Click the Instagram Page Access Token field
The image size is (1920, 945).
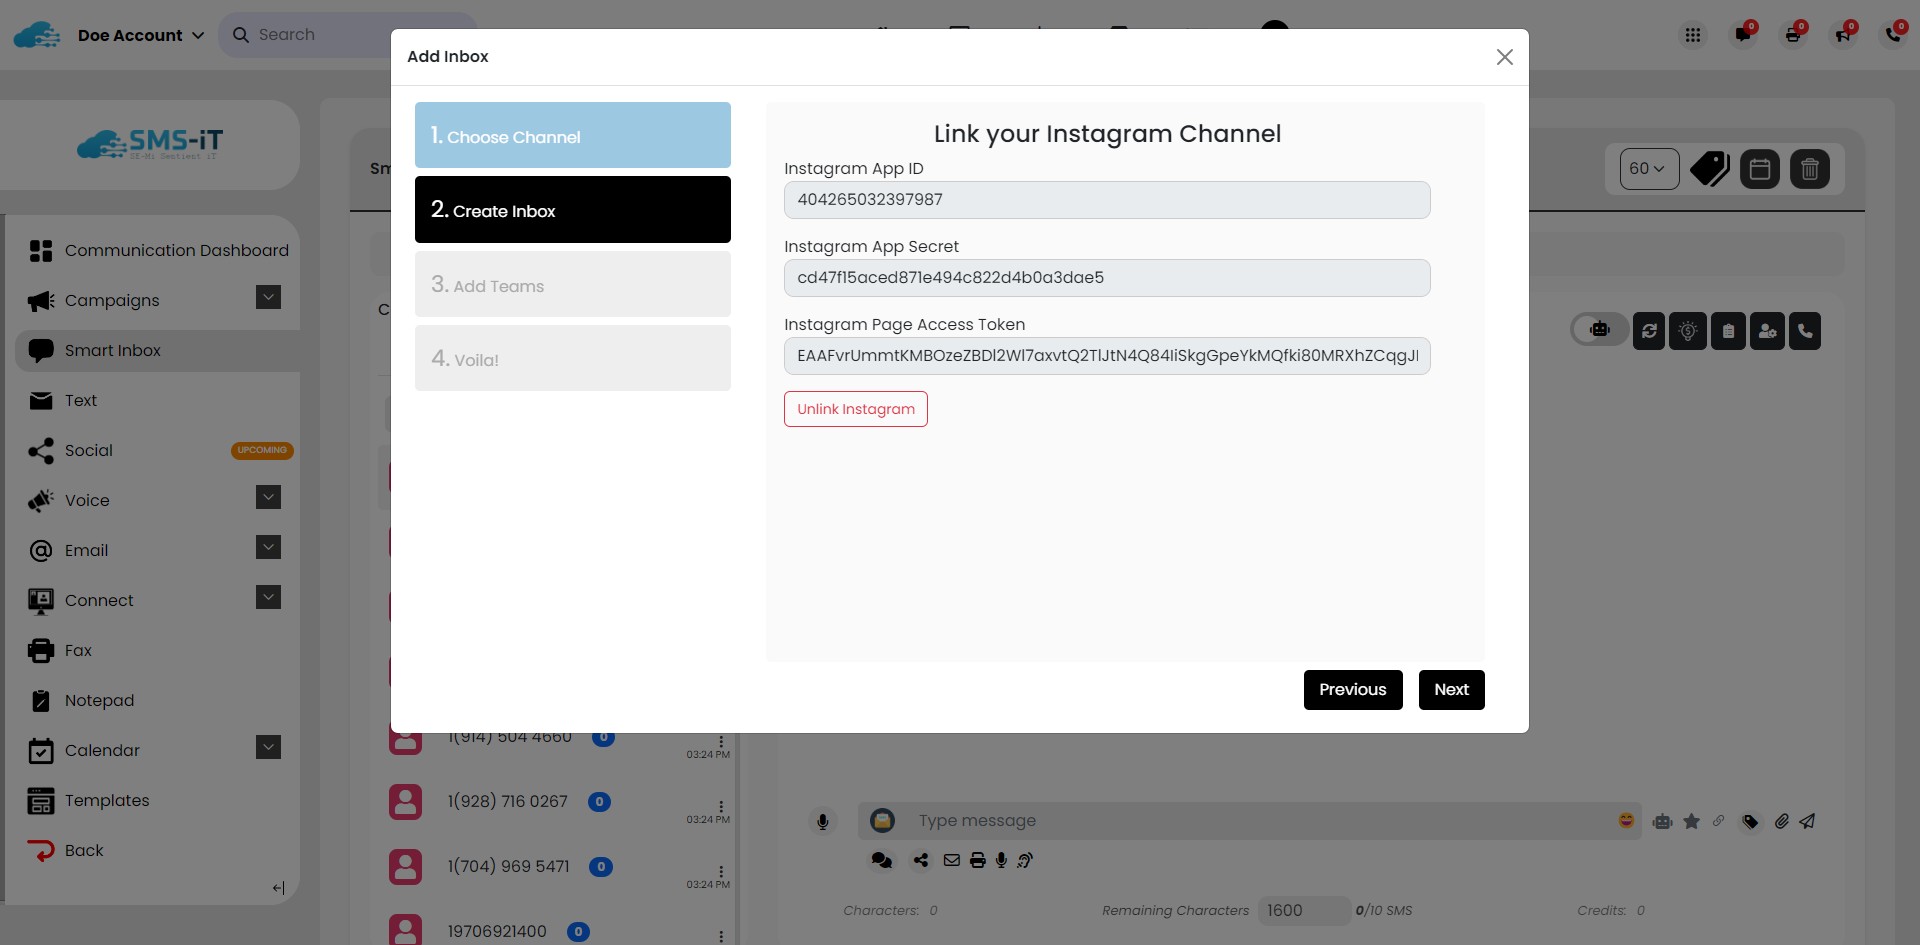point(1107,356)
